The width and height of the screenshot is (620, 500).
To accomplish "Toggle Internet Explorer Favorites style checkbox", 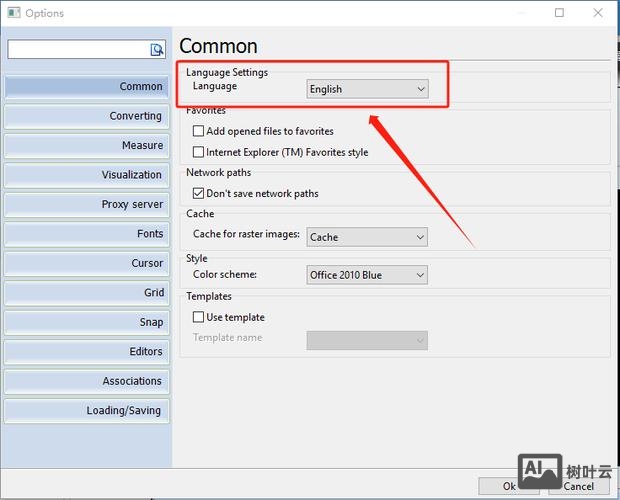I will [198, 152].
